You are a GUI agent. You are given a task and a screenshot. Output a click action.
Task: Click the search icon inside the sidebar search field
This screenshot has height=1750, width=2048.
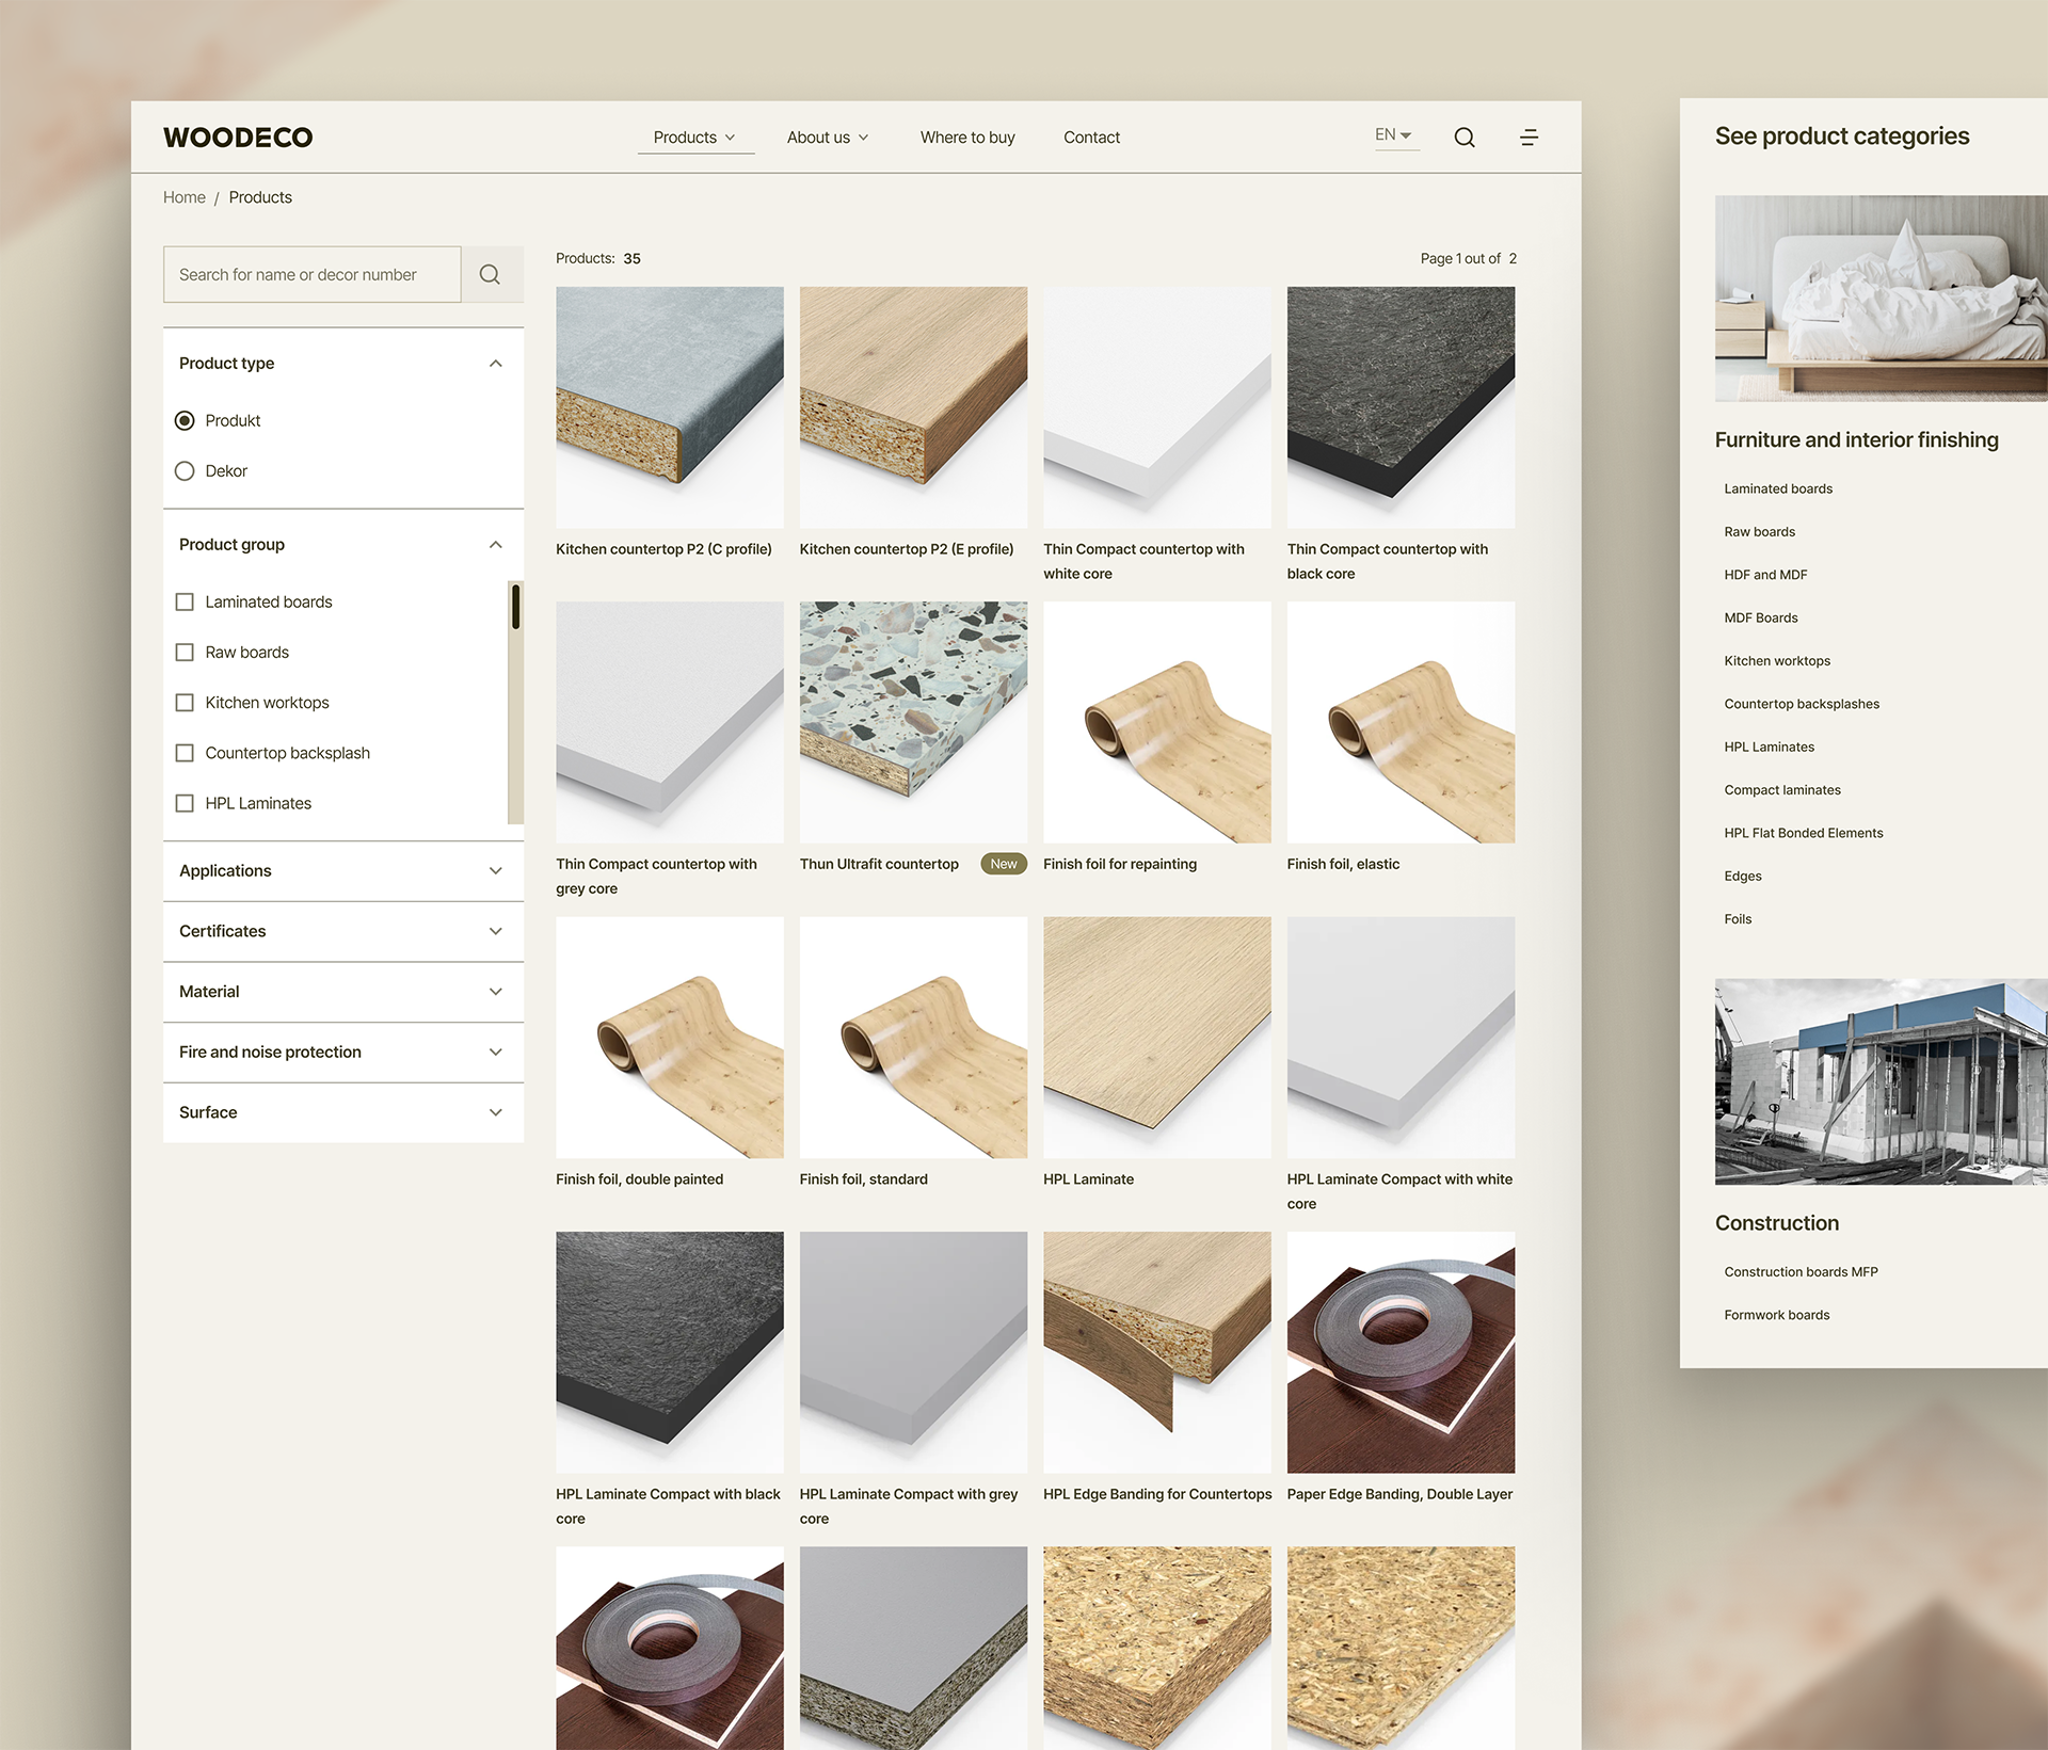point(490,274)
